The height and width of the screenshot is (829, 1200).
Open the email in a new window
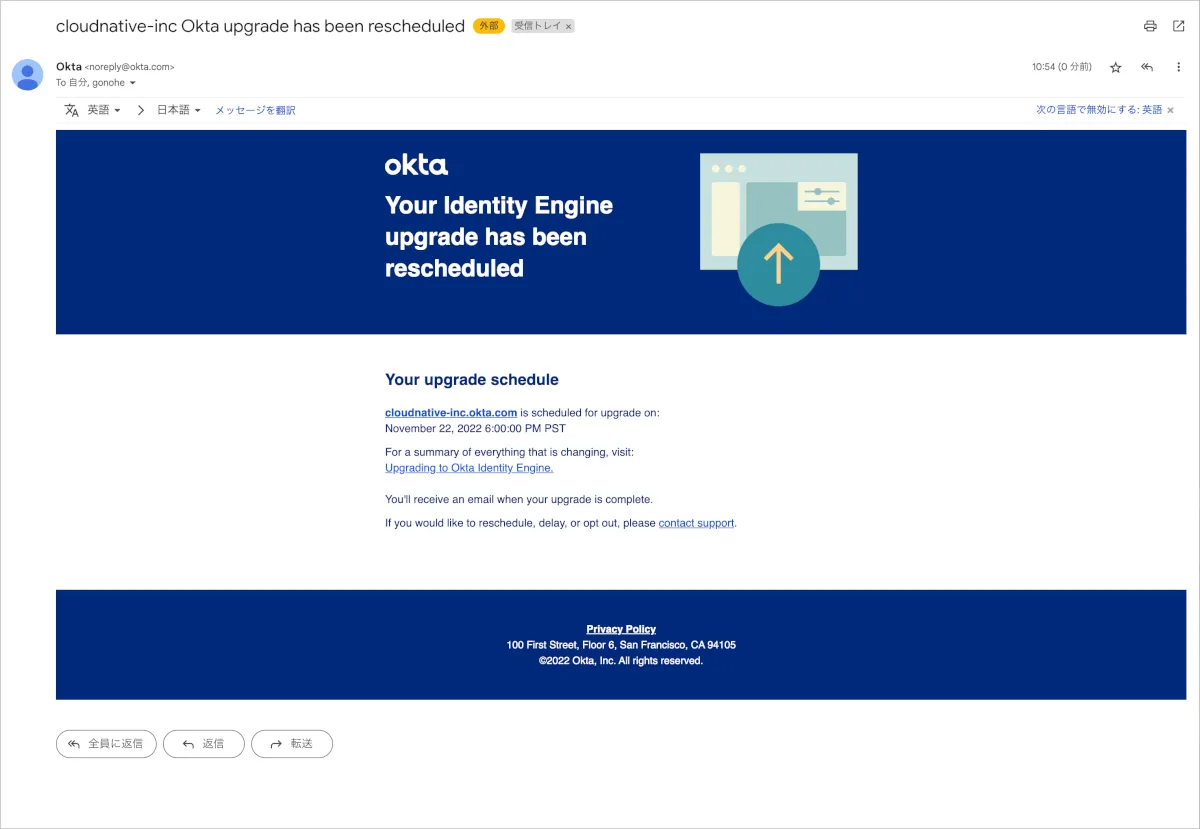pos(1178,26)
